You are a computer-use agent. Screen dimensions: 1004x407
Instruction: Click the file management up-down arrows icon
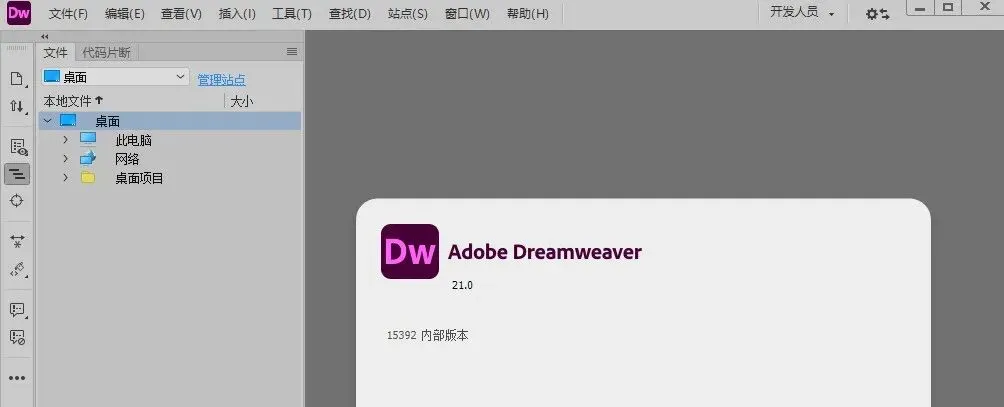coord(17,106)
